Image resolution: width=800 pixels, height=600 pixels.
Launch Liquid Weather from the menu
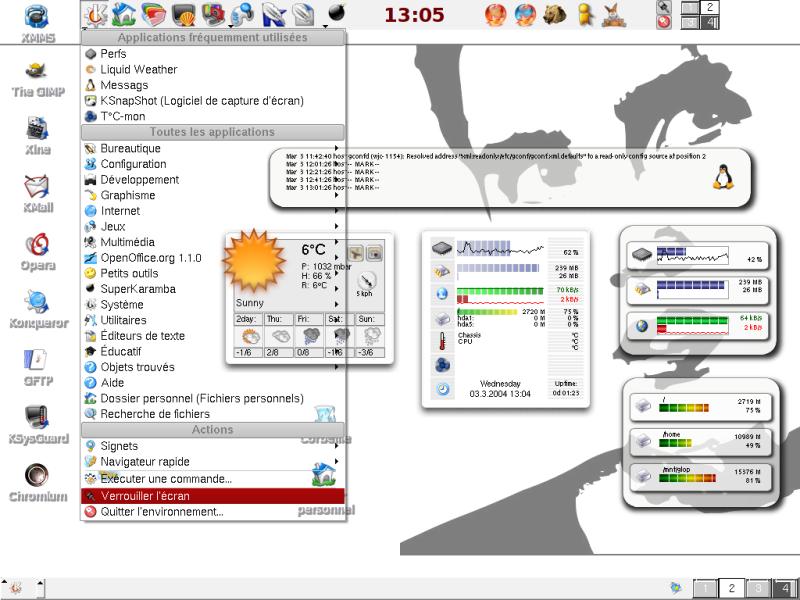click(x=213, y=69)
